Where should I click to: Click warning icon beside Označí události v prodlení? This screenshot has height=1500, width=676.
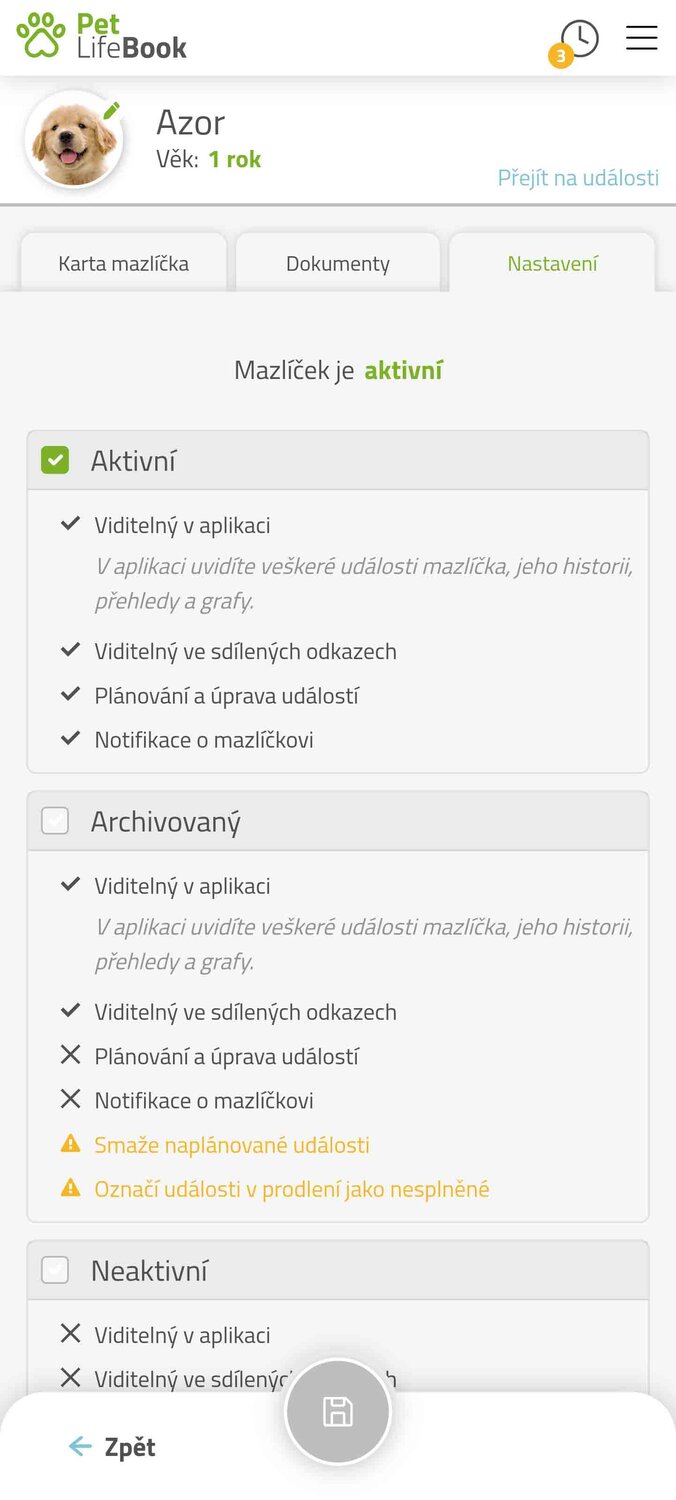coord(70,1188)
